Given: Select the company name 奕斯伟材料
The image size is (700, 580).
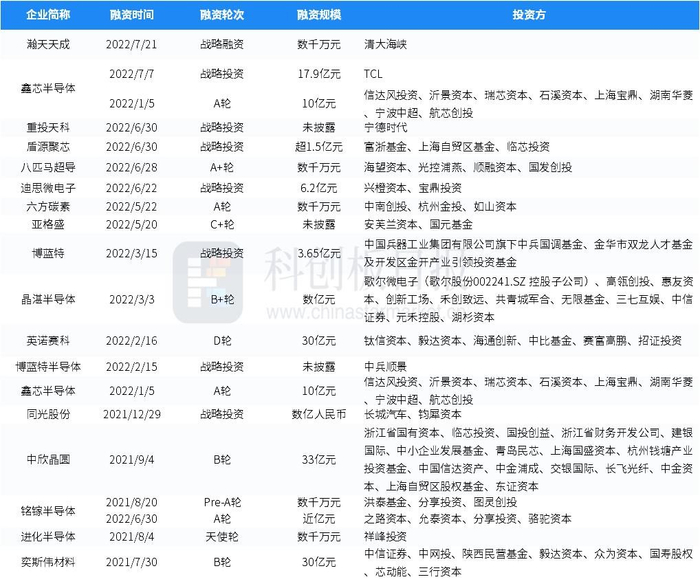Looking at the screenshot, I should click(48, 562).
